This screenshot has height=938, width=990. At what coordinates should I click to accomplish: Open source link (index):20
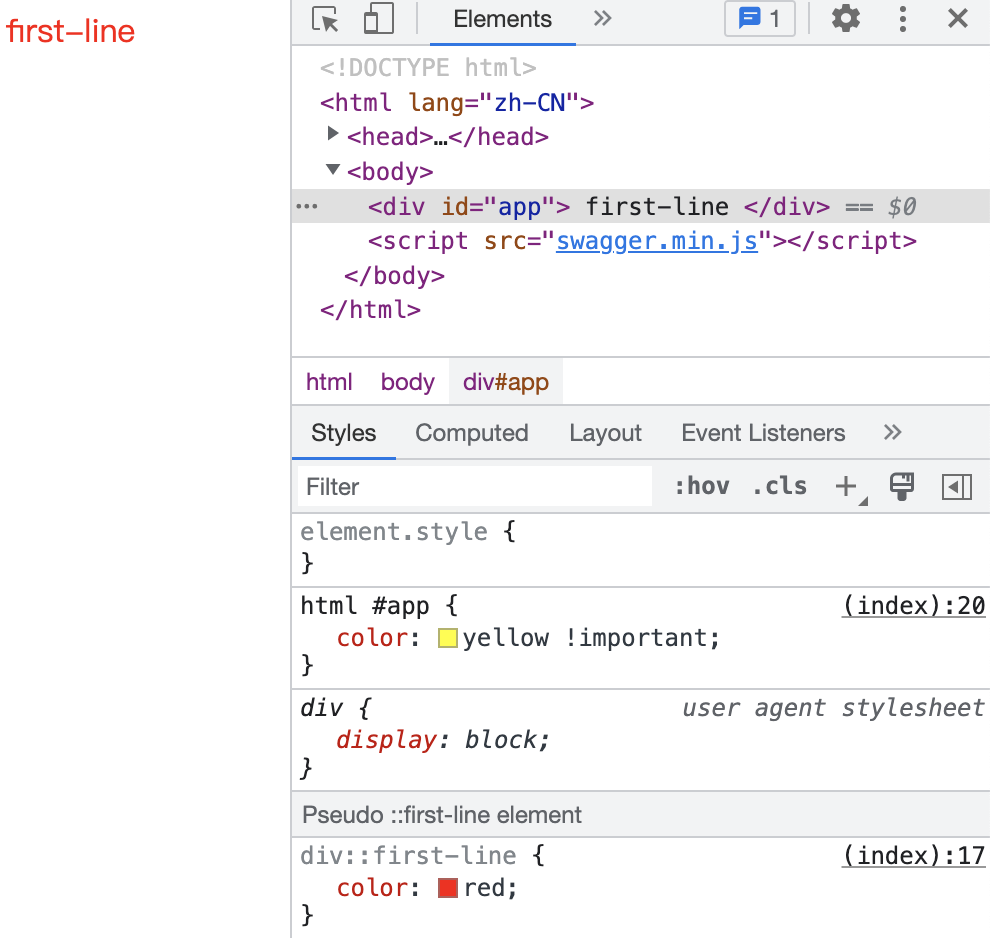pyautogui.click(x=914, y=605)
